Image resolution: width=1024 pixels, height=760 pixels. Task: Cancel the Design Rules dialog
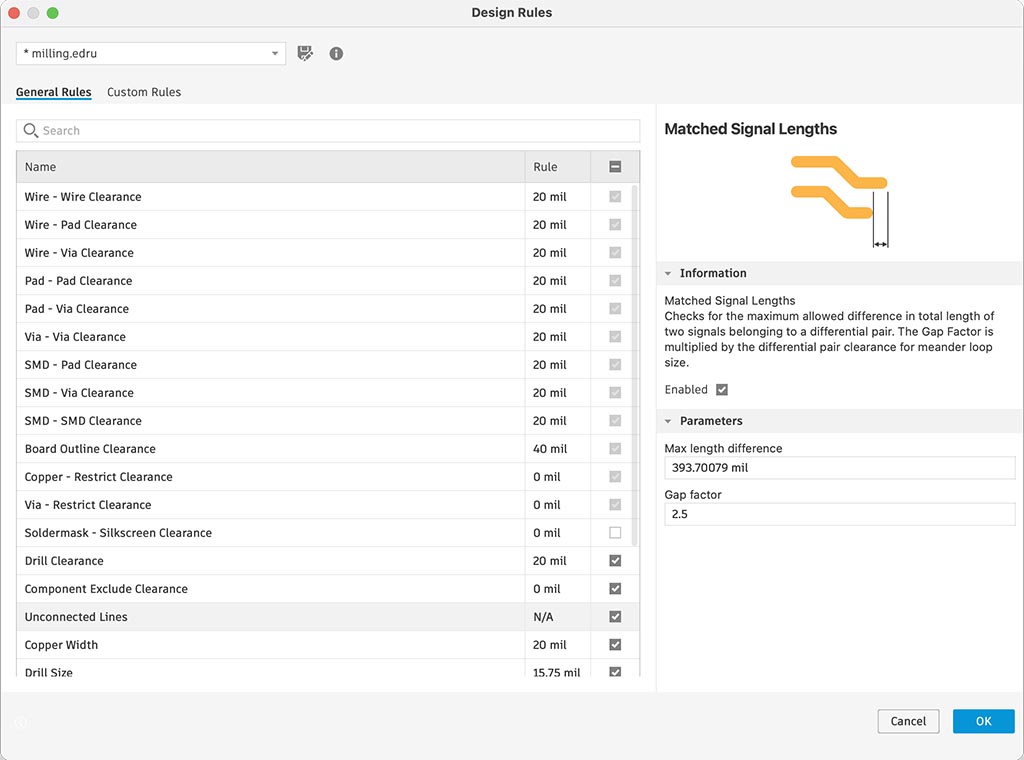(908, 721)
